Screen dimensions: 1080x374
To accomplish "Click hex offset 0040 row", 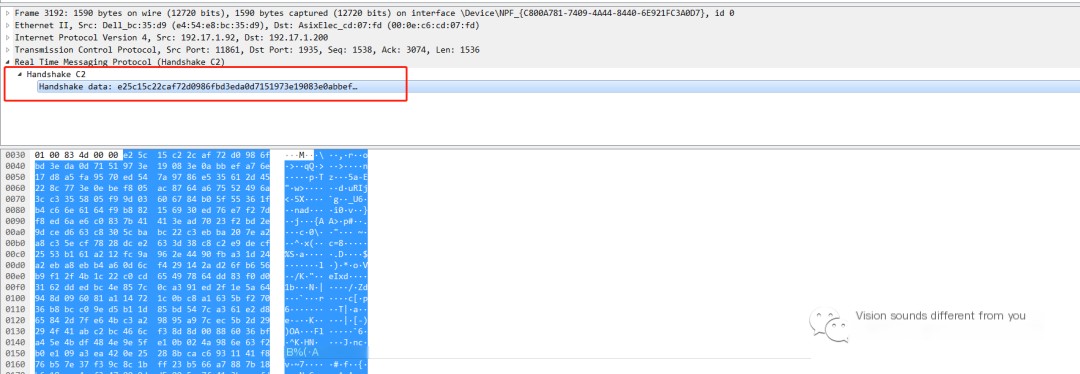I will (x=14, y=166).
